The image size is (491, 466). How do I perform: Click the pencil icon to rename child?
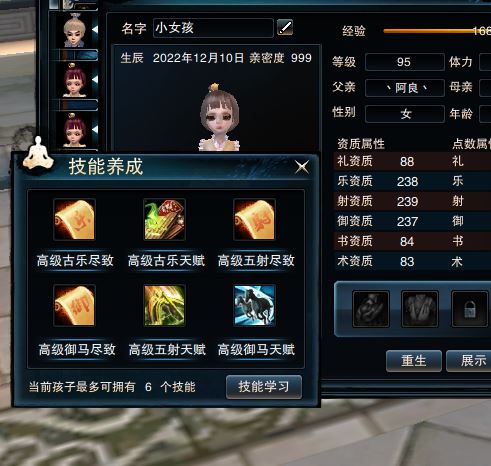pyautogui.click(x=285, y=28)
